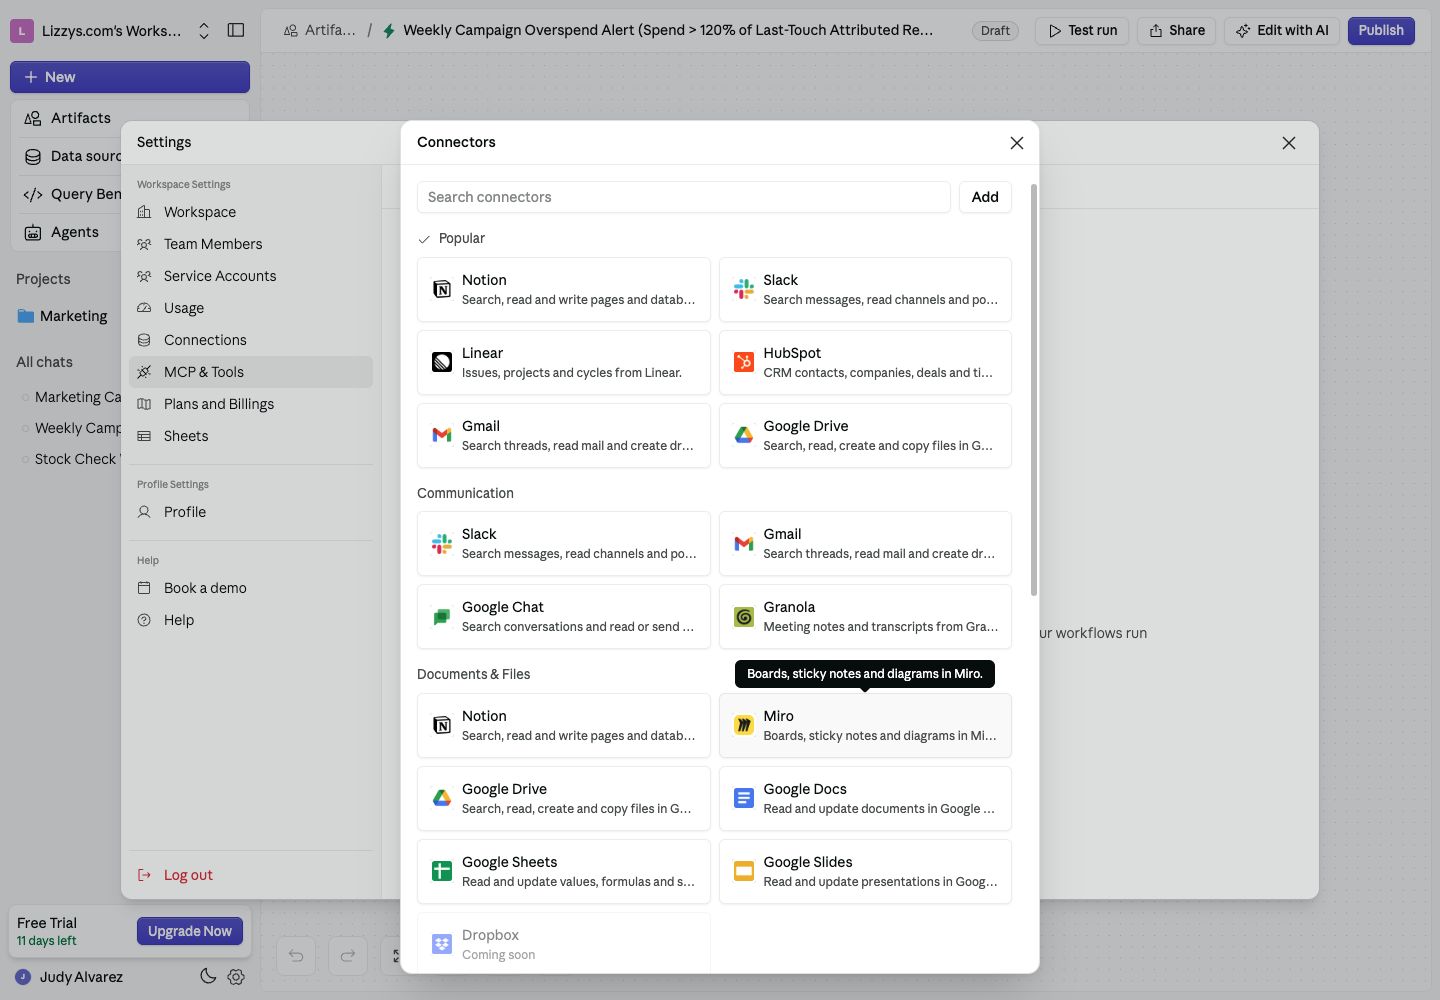
Task: Open Slack connector under Communication
Action: click(563, 543)
